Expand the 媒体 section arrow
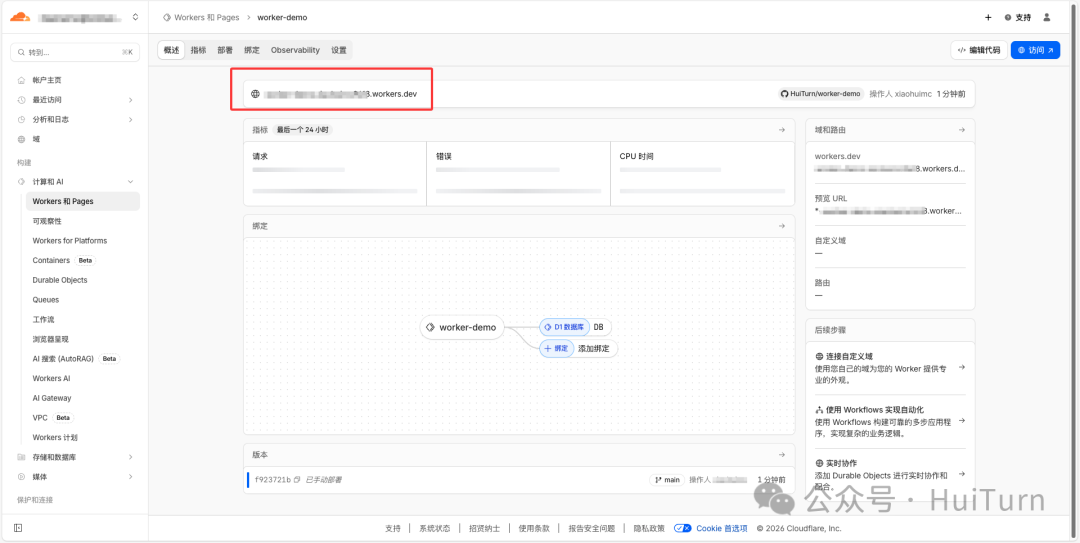 tap(130, 476)
